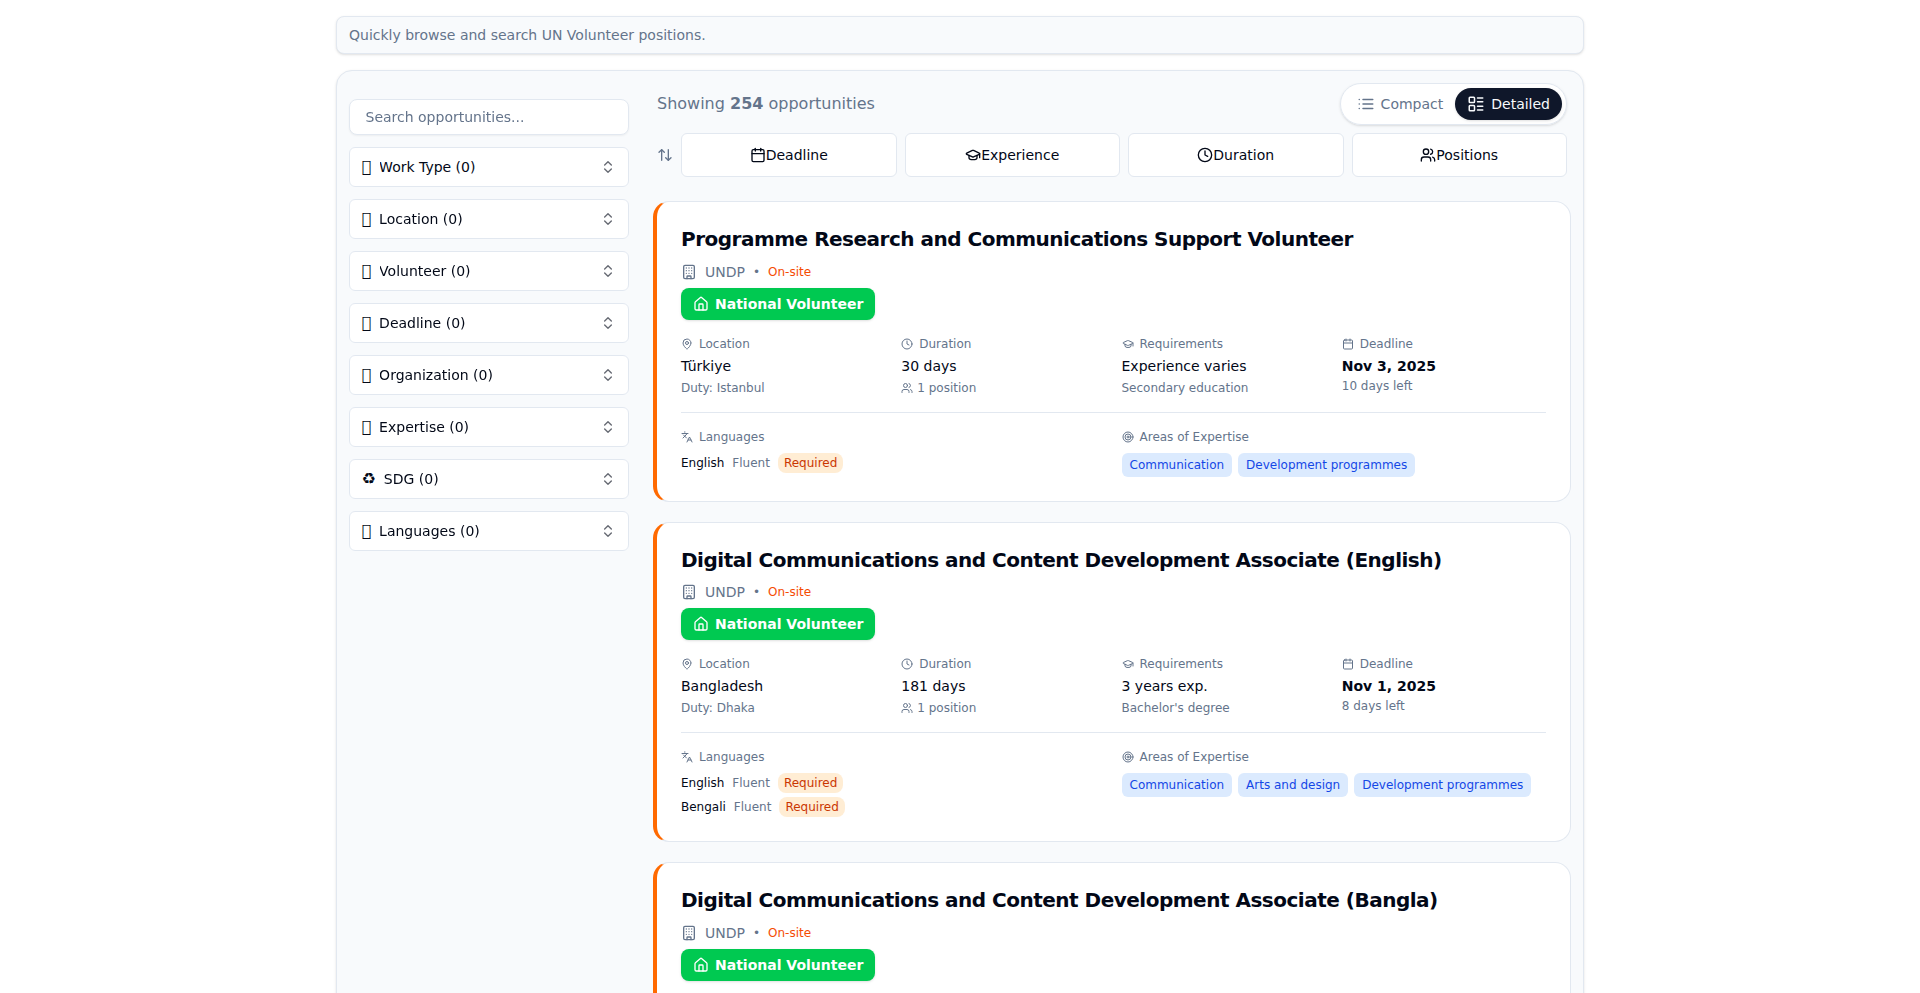Click the Arts and design expertise tag
1920x993 pixels.
click(x=1292, y=785)
